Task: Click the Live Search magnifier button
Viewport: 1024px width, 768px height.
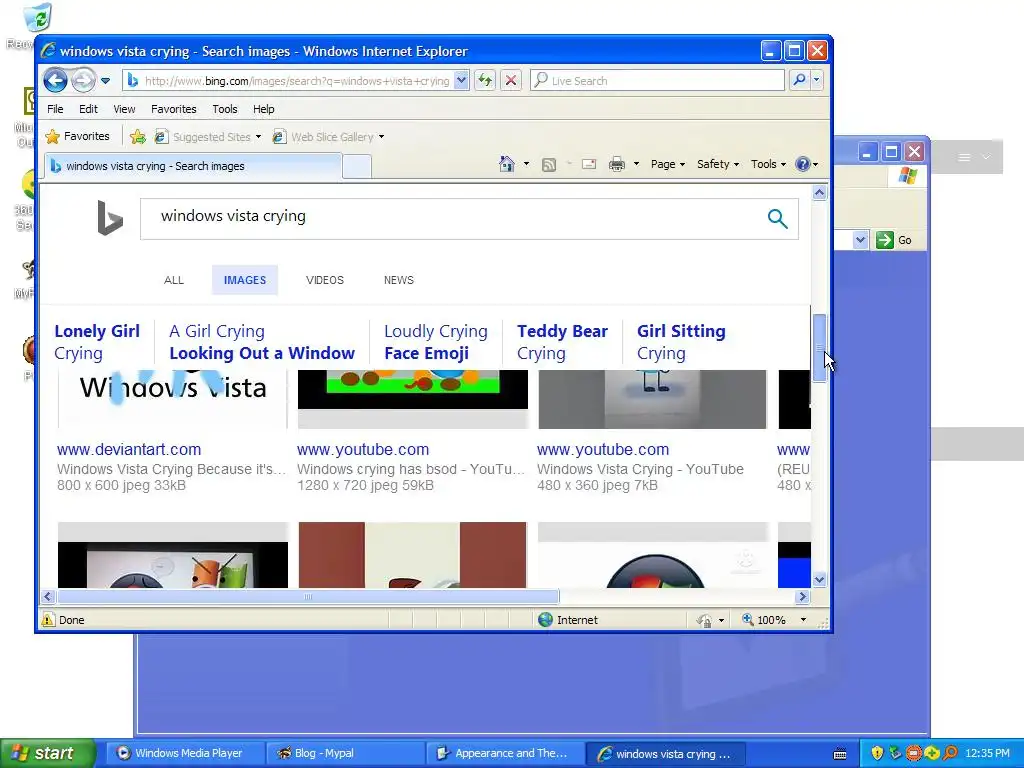Action: coord(799,80)
